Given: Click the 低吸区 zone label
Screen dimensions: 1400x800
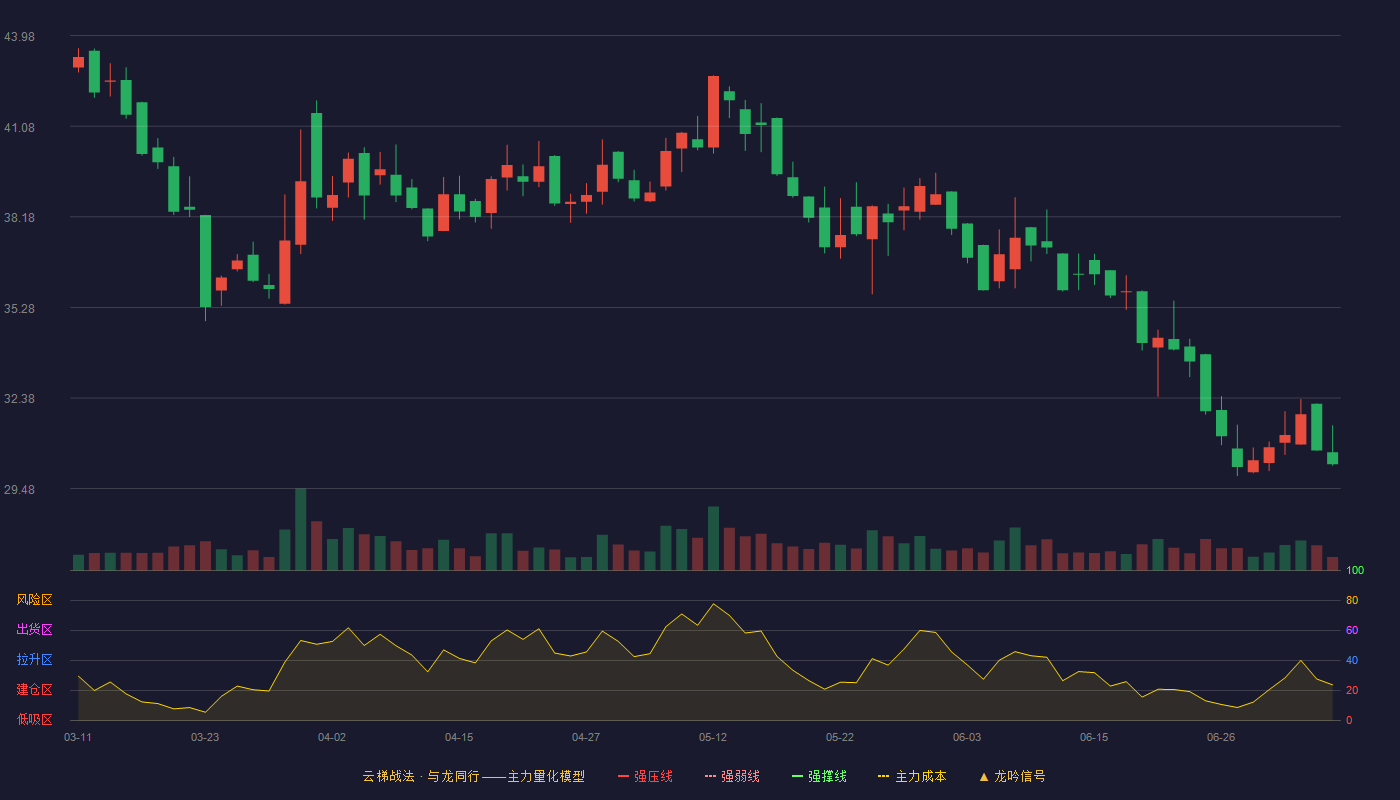Looking at the screenshot, I should [34, 719].
